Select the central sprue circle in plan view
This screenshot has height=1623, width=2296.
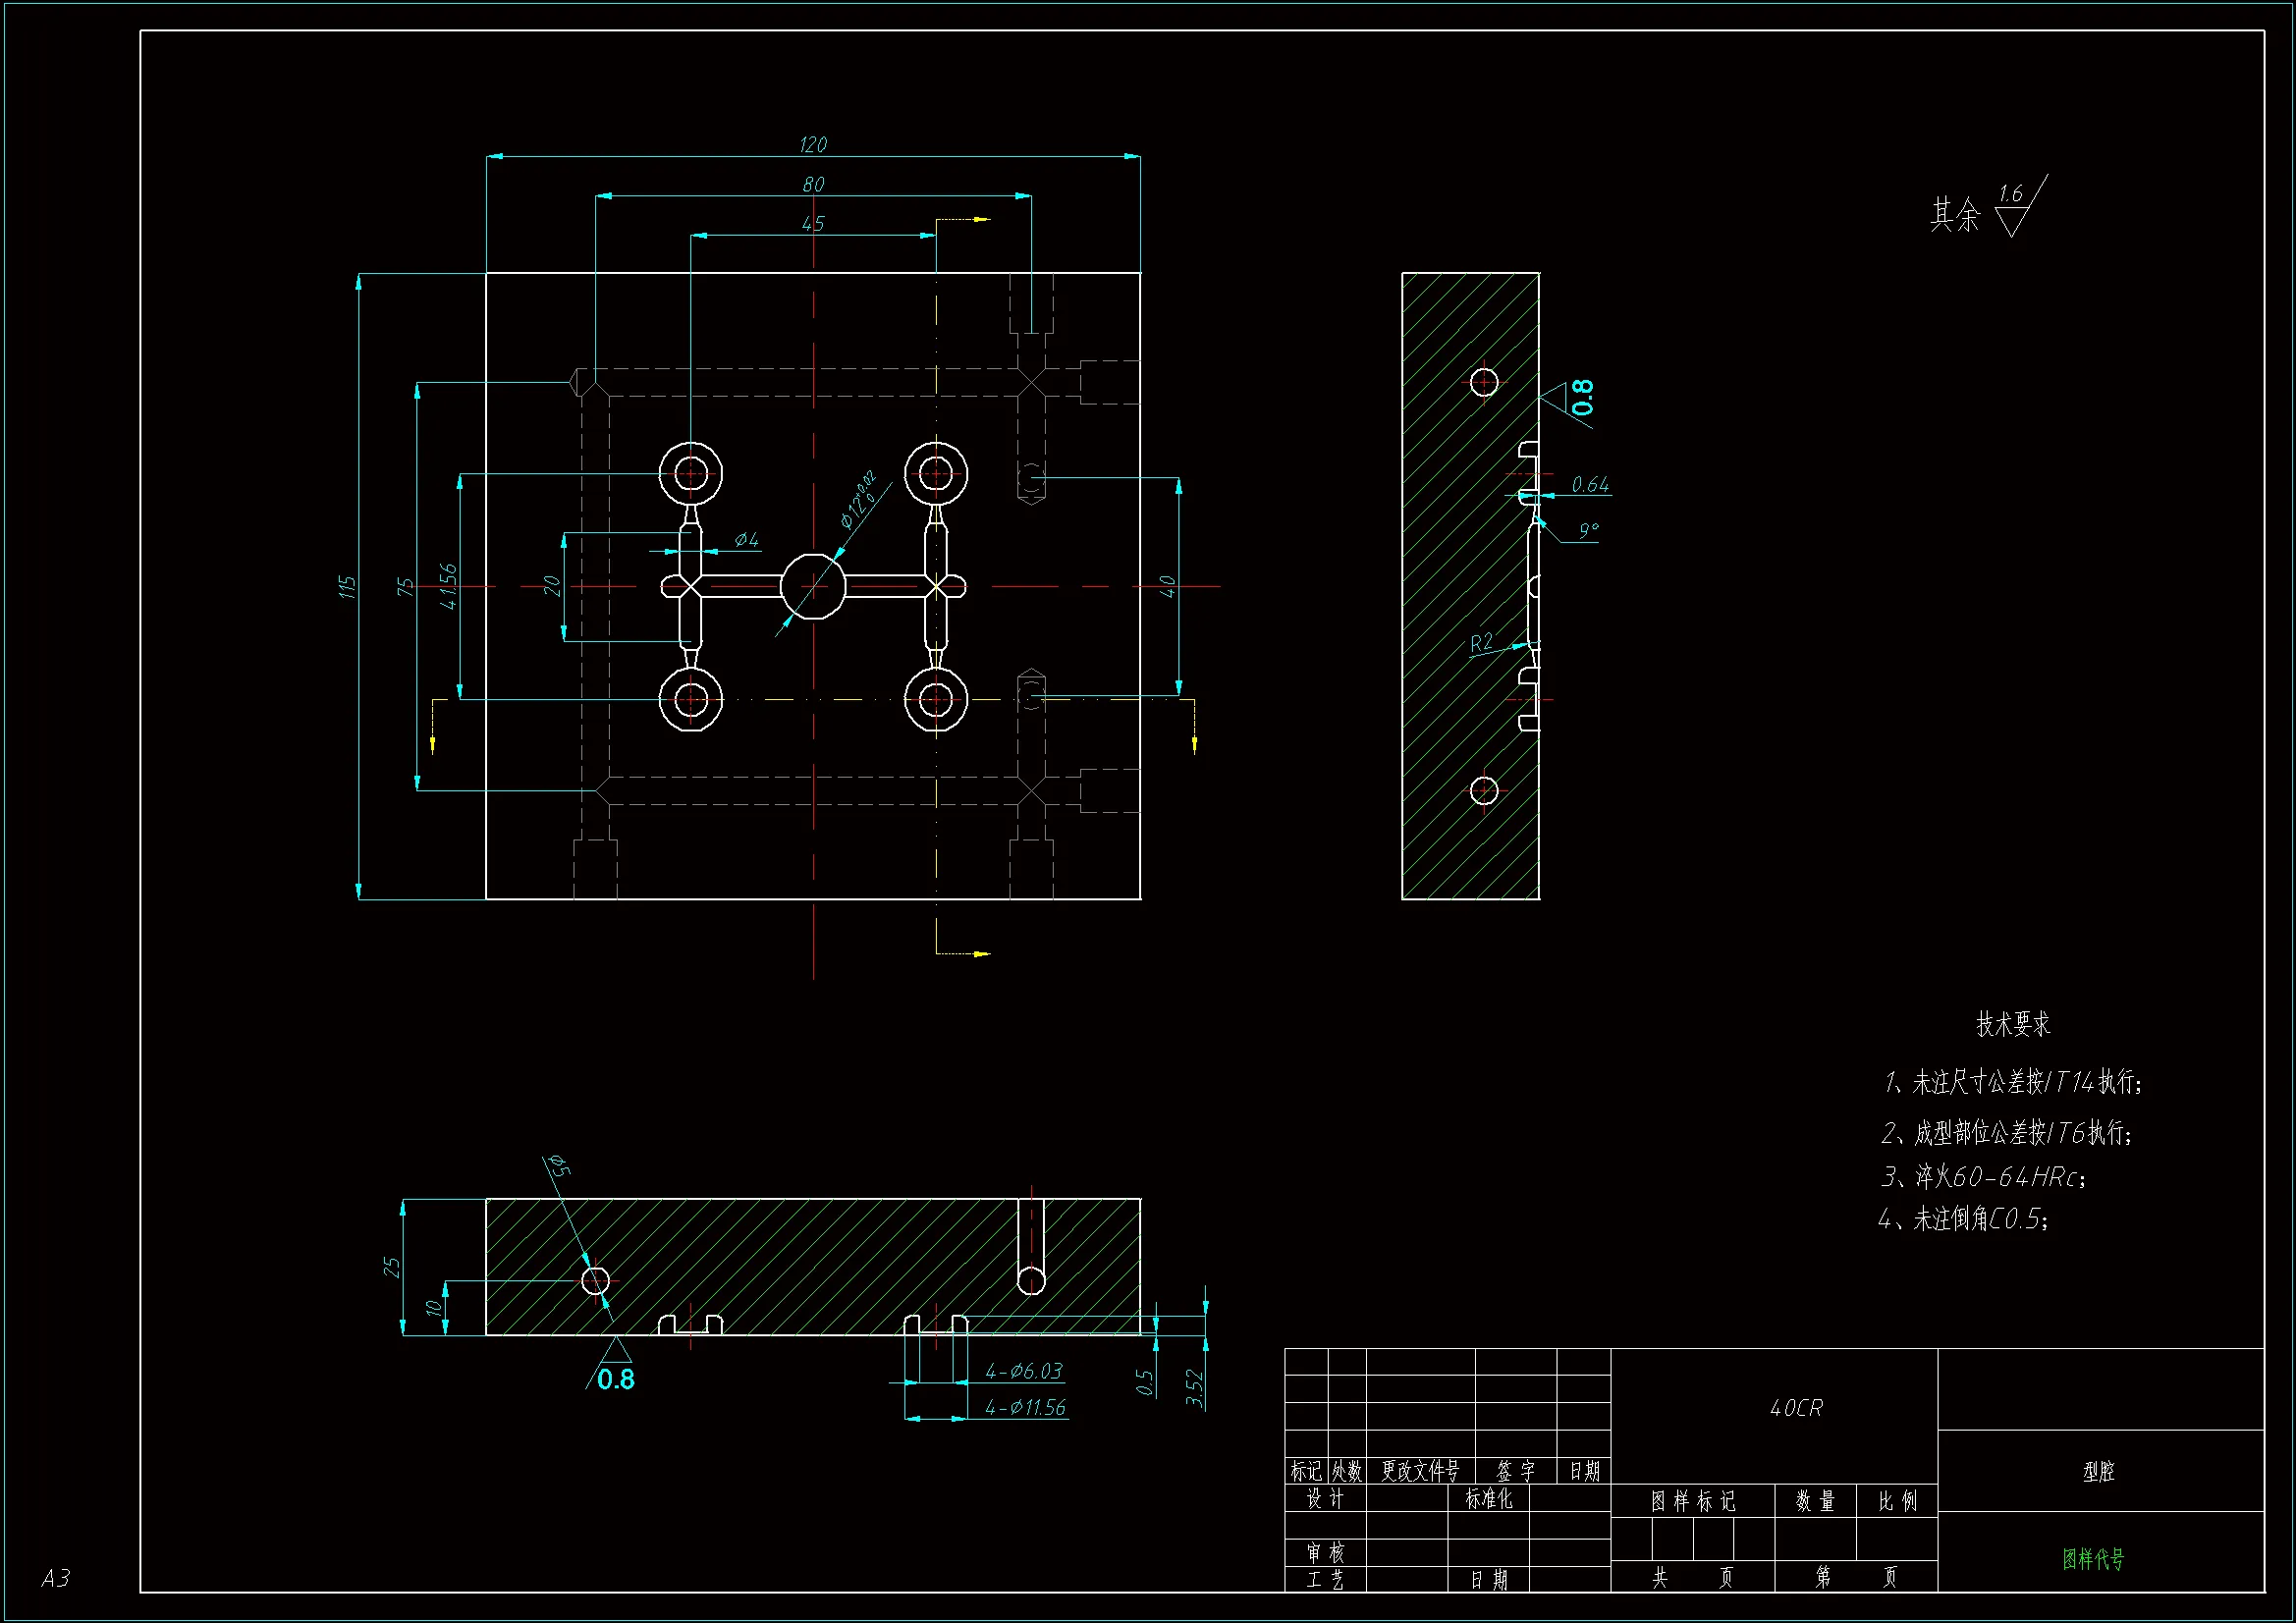(x=813, y=587)
